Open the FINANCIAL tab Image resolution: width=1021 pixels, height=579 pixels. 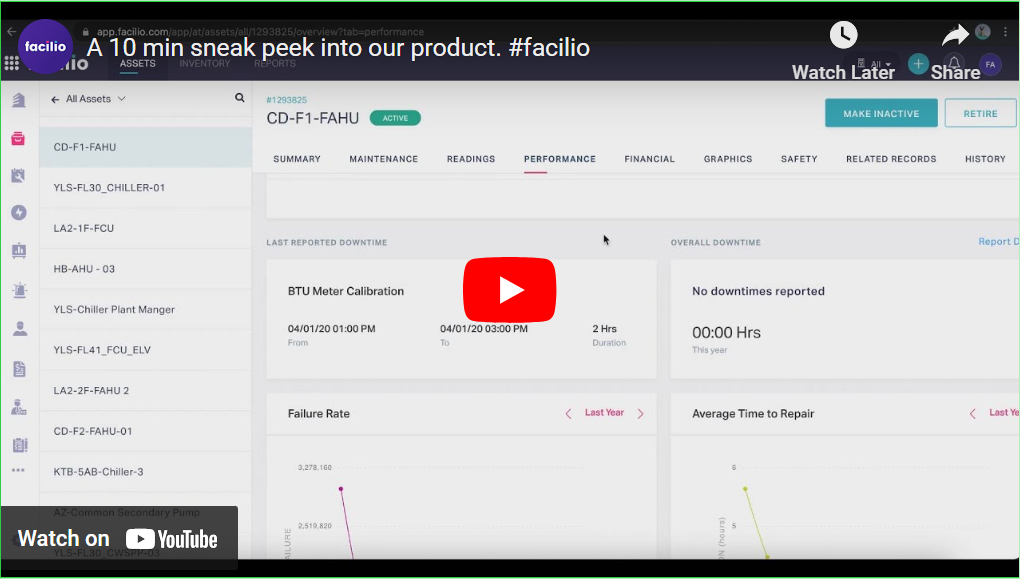[x=650, y=158]
